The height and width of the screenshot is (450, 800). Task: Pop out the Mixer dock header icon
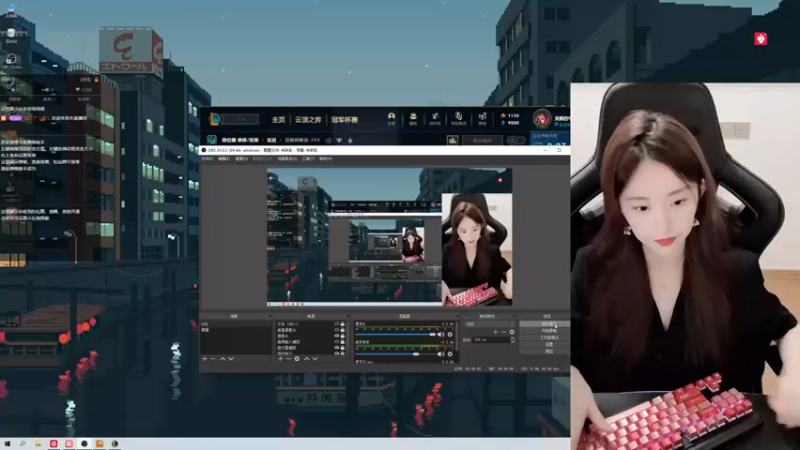pos(457,316)
